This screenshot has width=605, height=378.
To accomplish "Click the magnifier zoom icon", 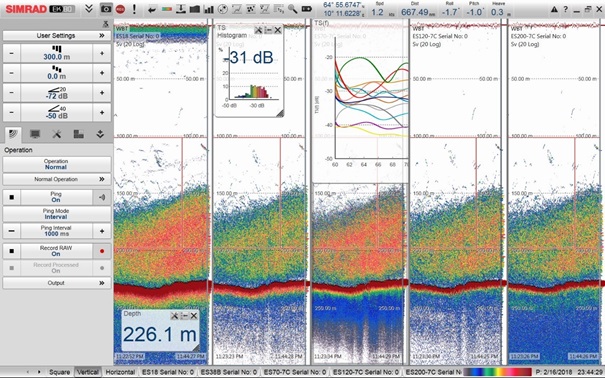I will coord(292,9).
